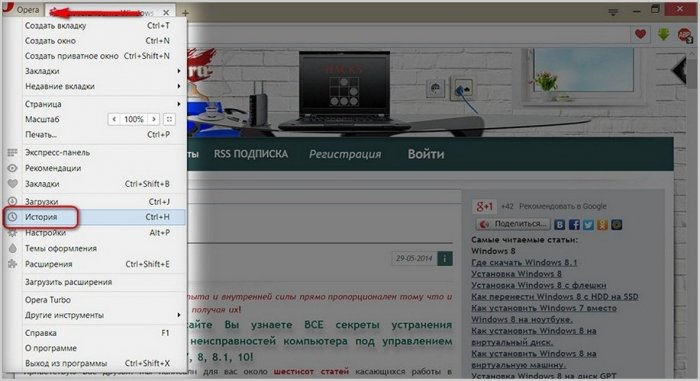Image resolution: width=700 pixels, height=381 pixels.
Task: Click the heart icon beside Закладки
Action: click(12, 184)
